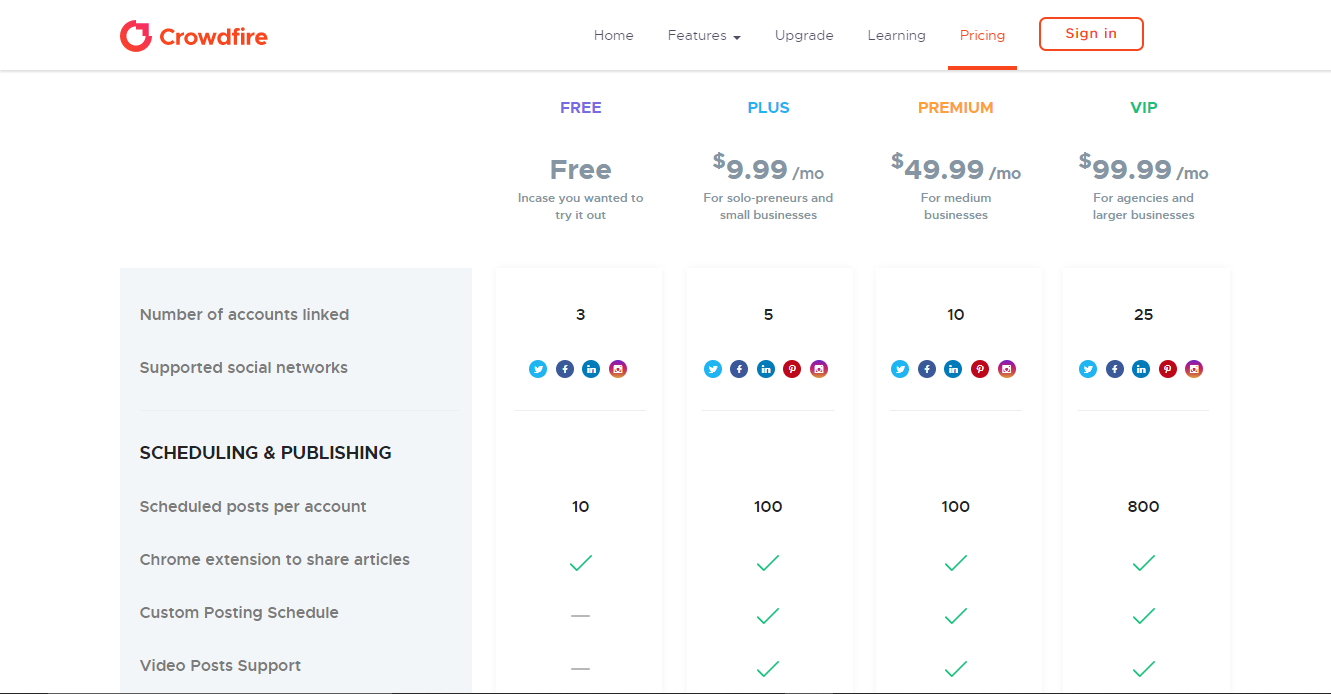Image resolution: width=1331 pixels, height=694 pixels.
Task: Click 'For agencies and larger businesses' text
Action: (x=1144, y=206)
